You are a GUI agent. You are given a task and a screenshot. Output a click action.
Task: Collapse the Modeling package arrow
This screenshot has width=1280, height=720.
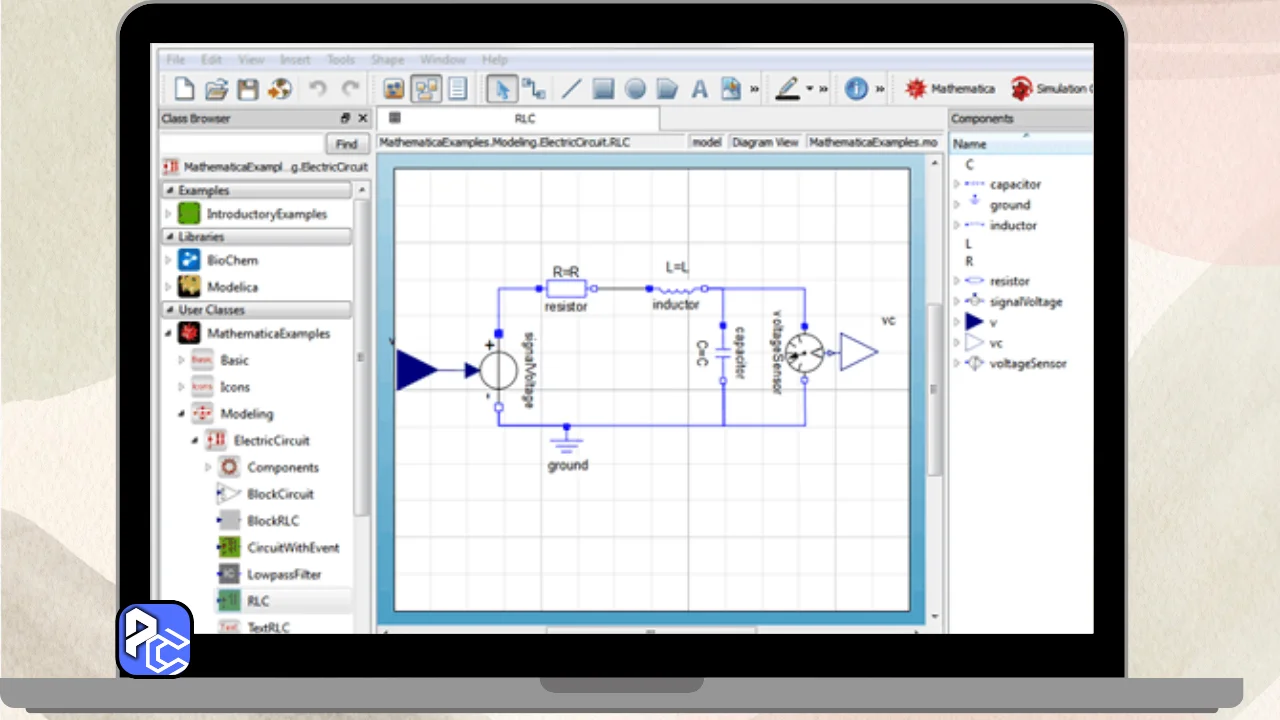(182, 413)
